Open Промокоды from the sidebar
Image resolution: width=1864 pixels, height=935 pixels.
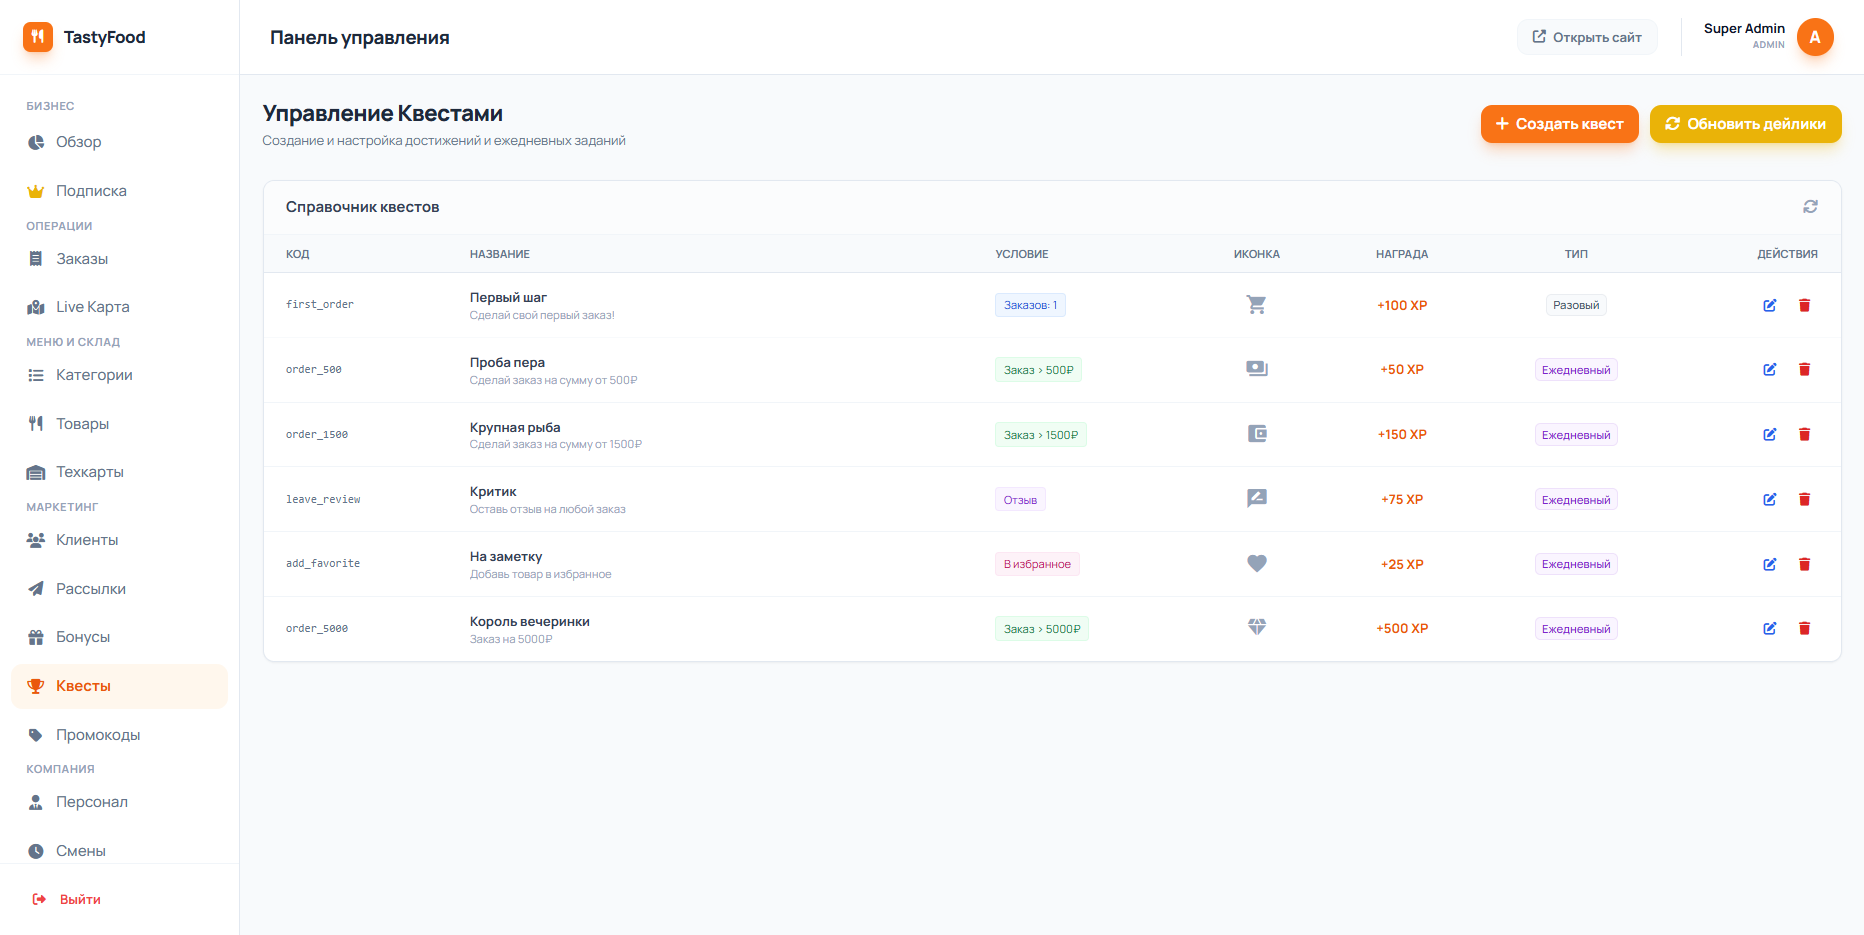coord(97,735)
